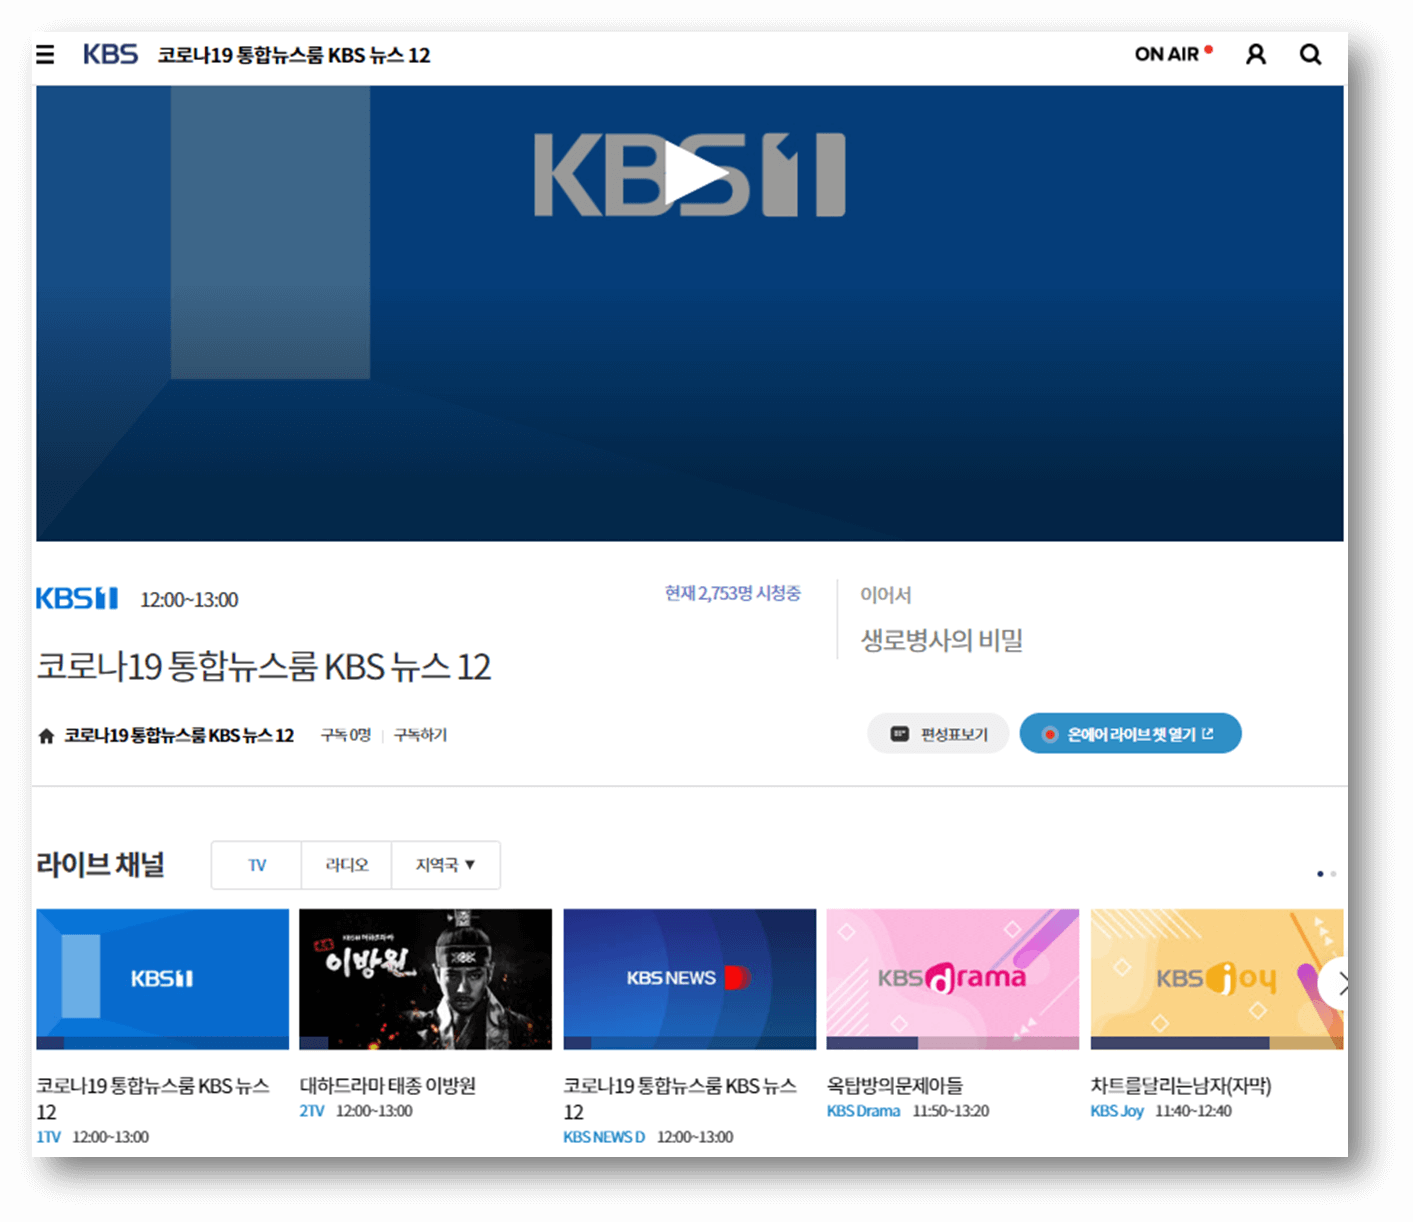
Task: Click the 2TV channel label
Action: pos(312,1111)
